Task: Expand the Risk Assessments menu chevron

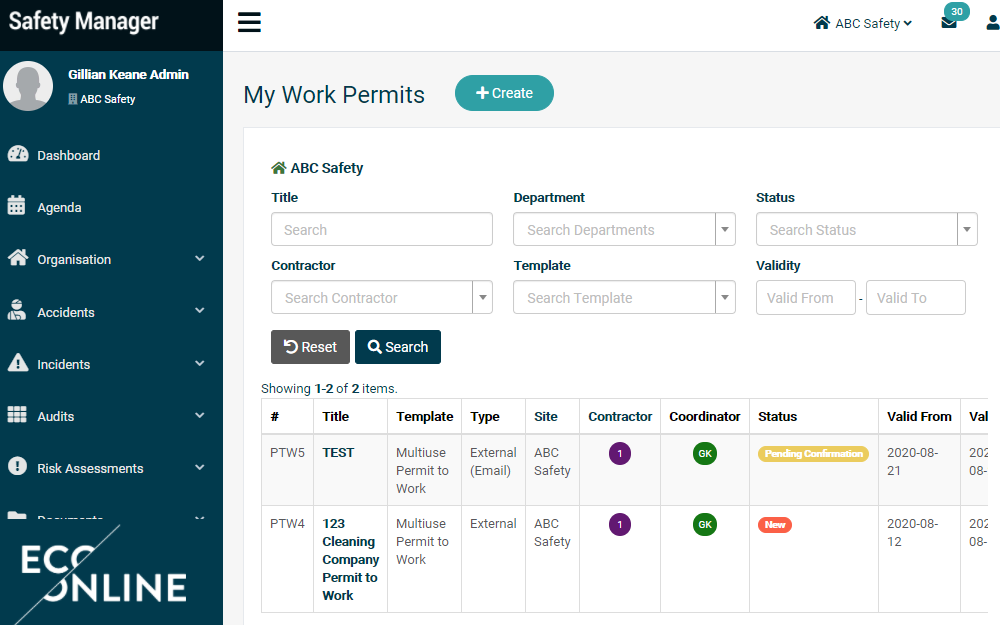Action: pos(200,467)
